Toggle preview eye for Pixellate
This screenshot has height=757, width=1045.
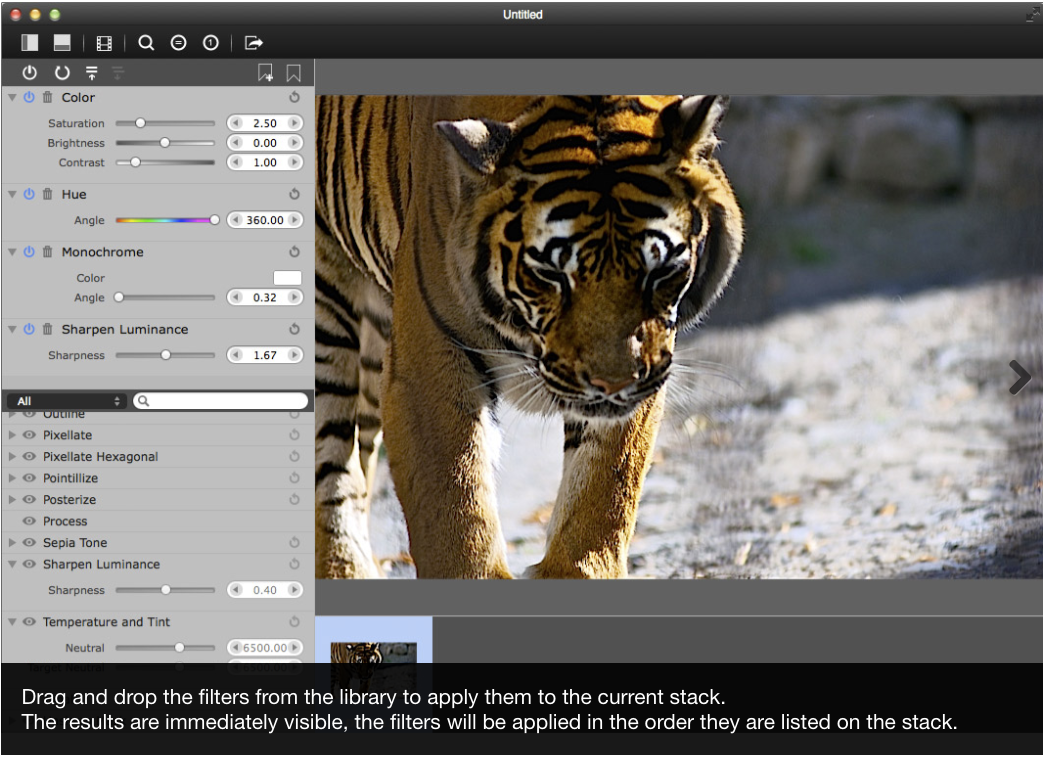(x=29, y=434)
